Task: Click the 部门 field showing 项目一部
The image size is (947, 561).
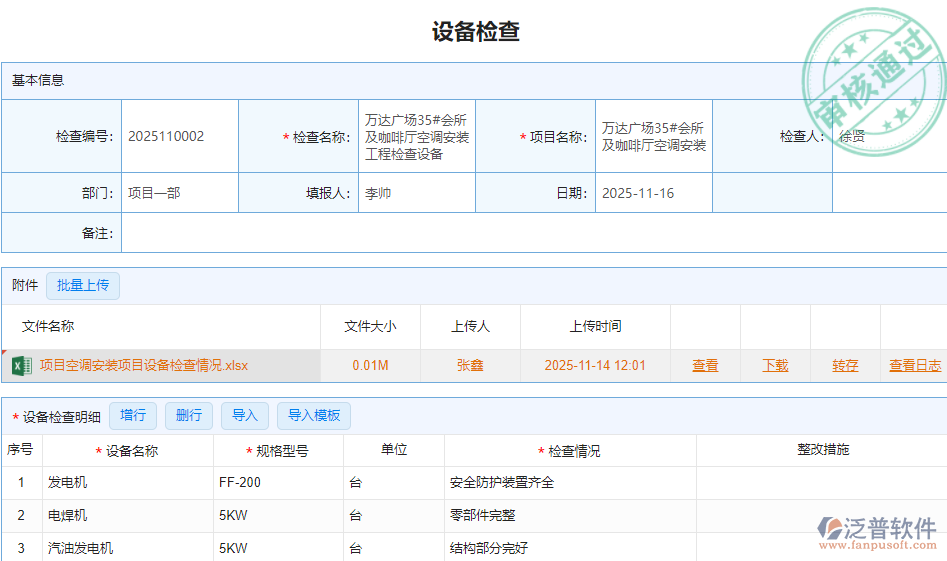Action: point(179,194)
